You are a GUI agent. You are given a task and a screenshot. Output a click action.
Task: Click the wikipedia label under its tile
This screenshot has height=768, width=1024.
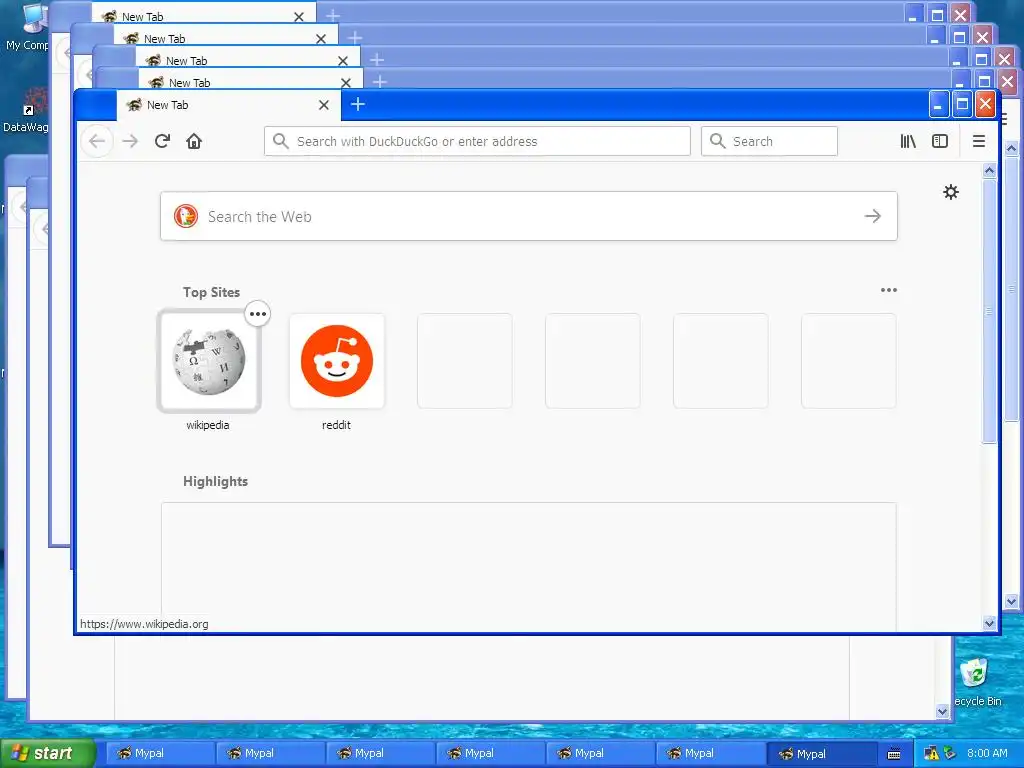(x=208, y=425)
